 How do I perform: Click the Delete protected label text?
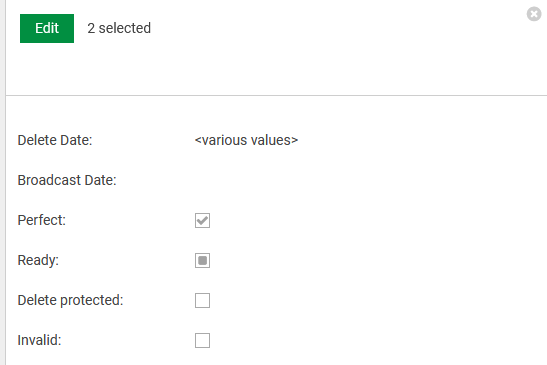[70, 300]
